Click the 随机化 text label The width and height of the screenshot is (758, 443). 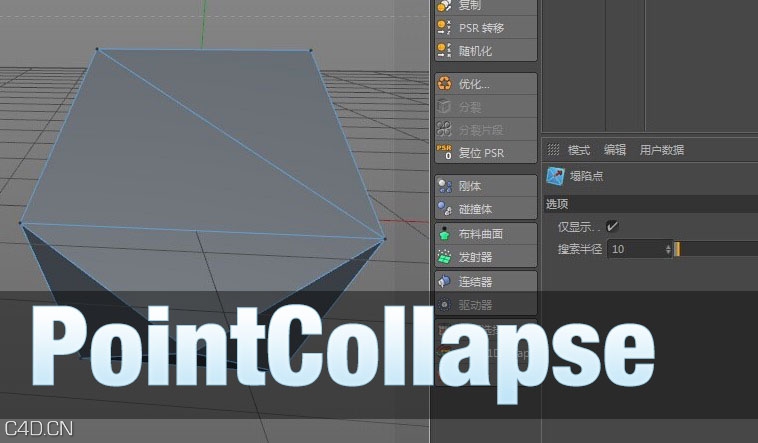[475, 51]
